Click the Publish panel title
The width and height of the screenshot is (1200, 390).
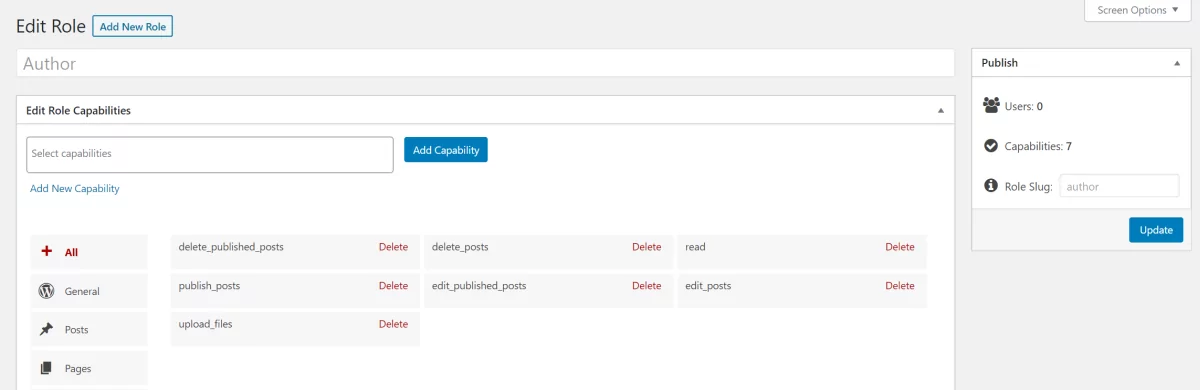click(1000, 63)
